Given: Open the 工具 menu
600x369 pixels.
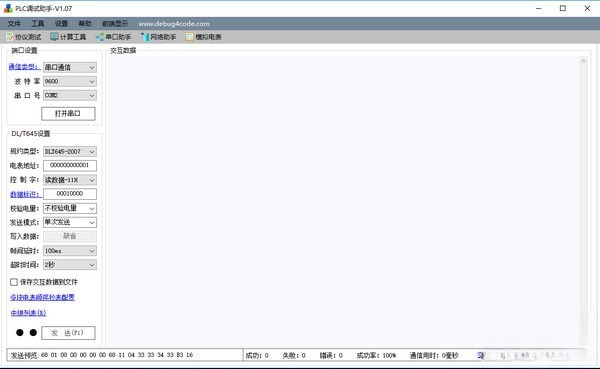Looking at the screenshot, I should click(x=38, y=24).
